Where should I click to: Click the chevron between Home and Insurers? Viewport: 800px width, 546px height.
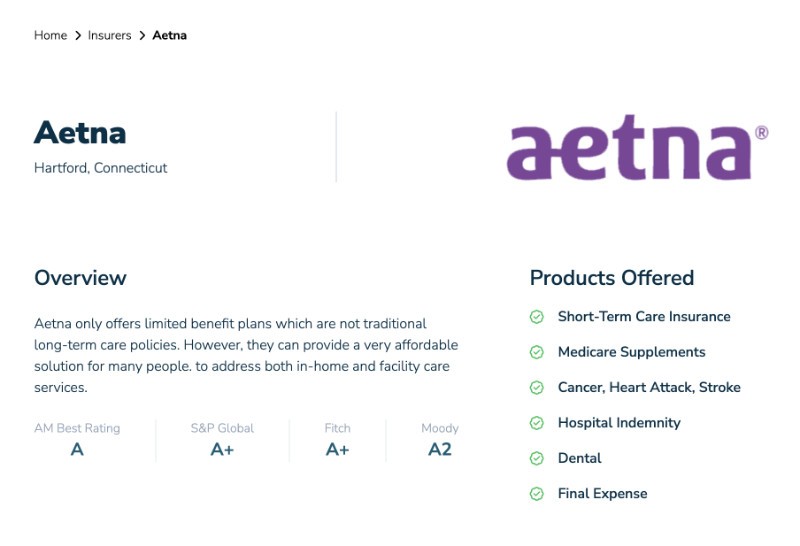coord(78,36)
